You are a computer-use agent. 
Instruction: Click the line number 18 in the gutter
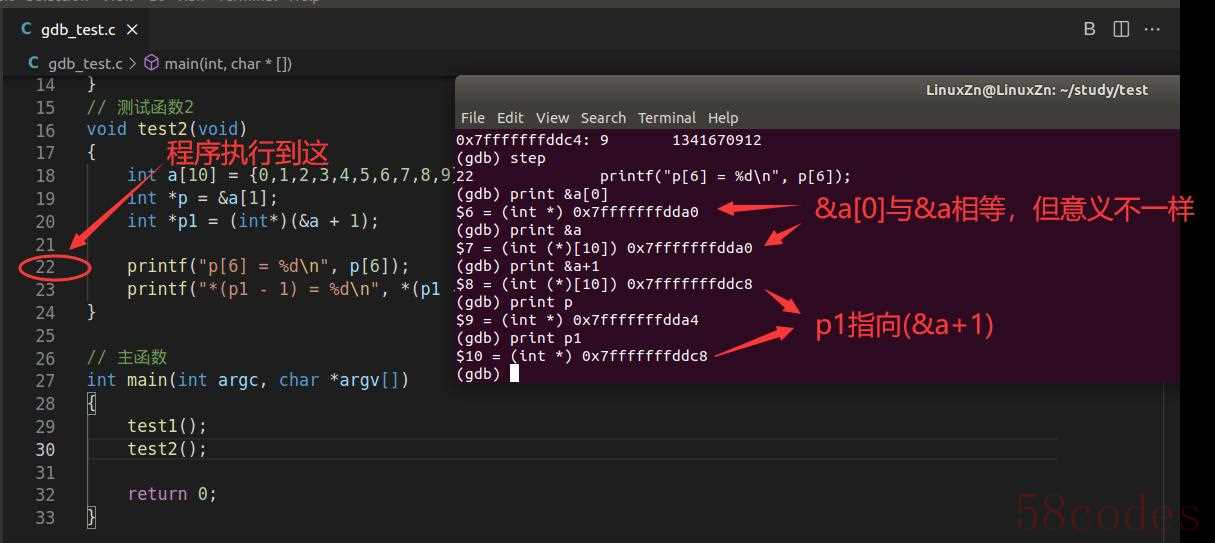tap(45, 175)
